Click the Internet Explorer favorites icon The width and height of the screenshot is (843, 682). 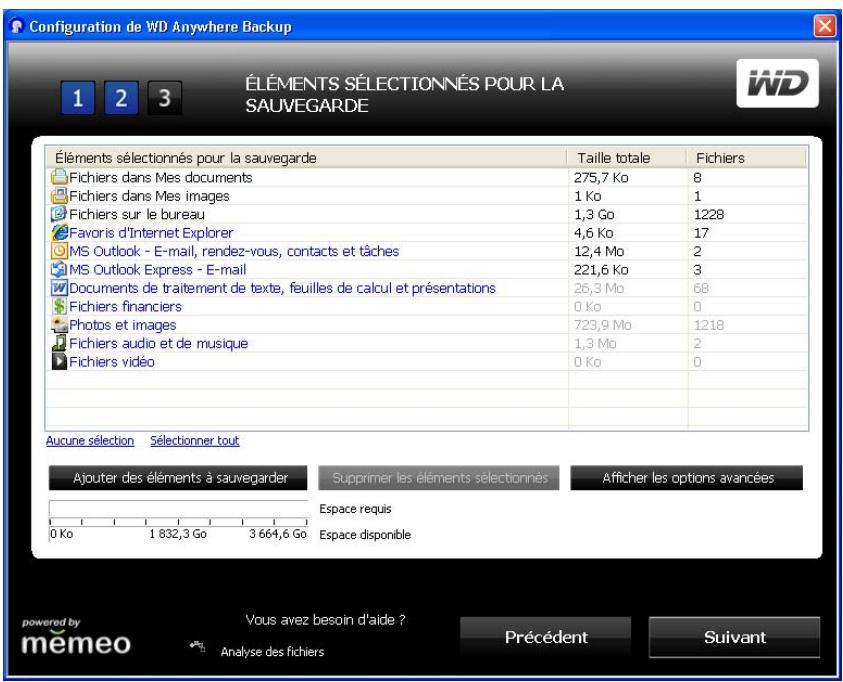pyautogui.click(x=59, y=233)
